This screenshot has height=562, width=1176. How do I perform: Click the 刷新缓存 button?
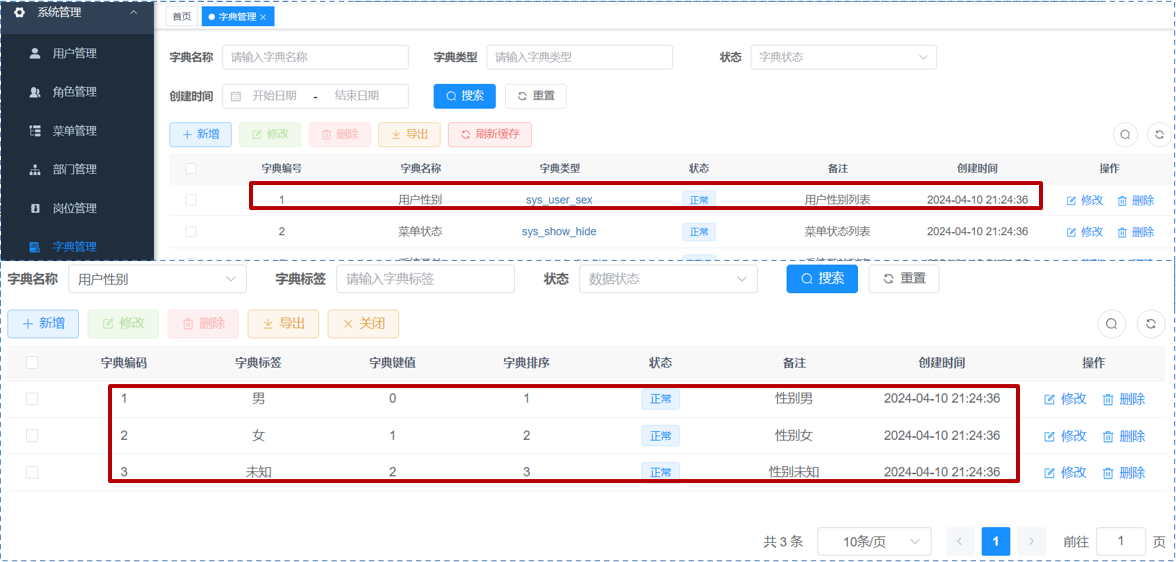[x=490, y=135]
